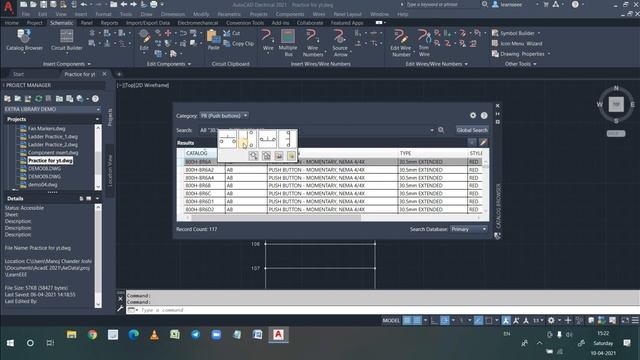Open the Catalog Browser tool
640x360 pixels.
pyautogui.click(x=24, y=40)
